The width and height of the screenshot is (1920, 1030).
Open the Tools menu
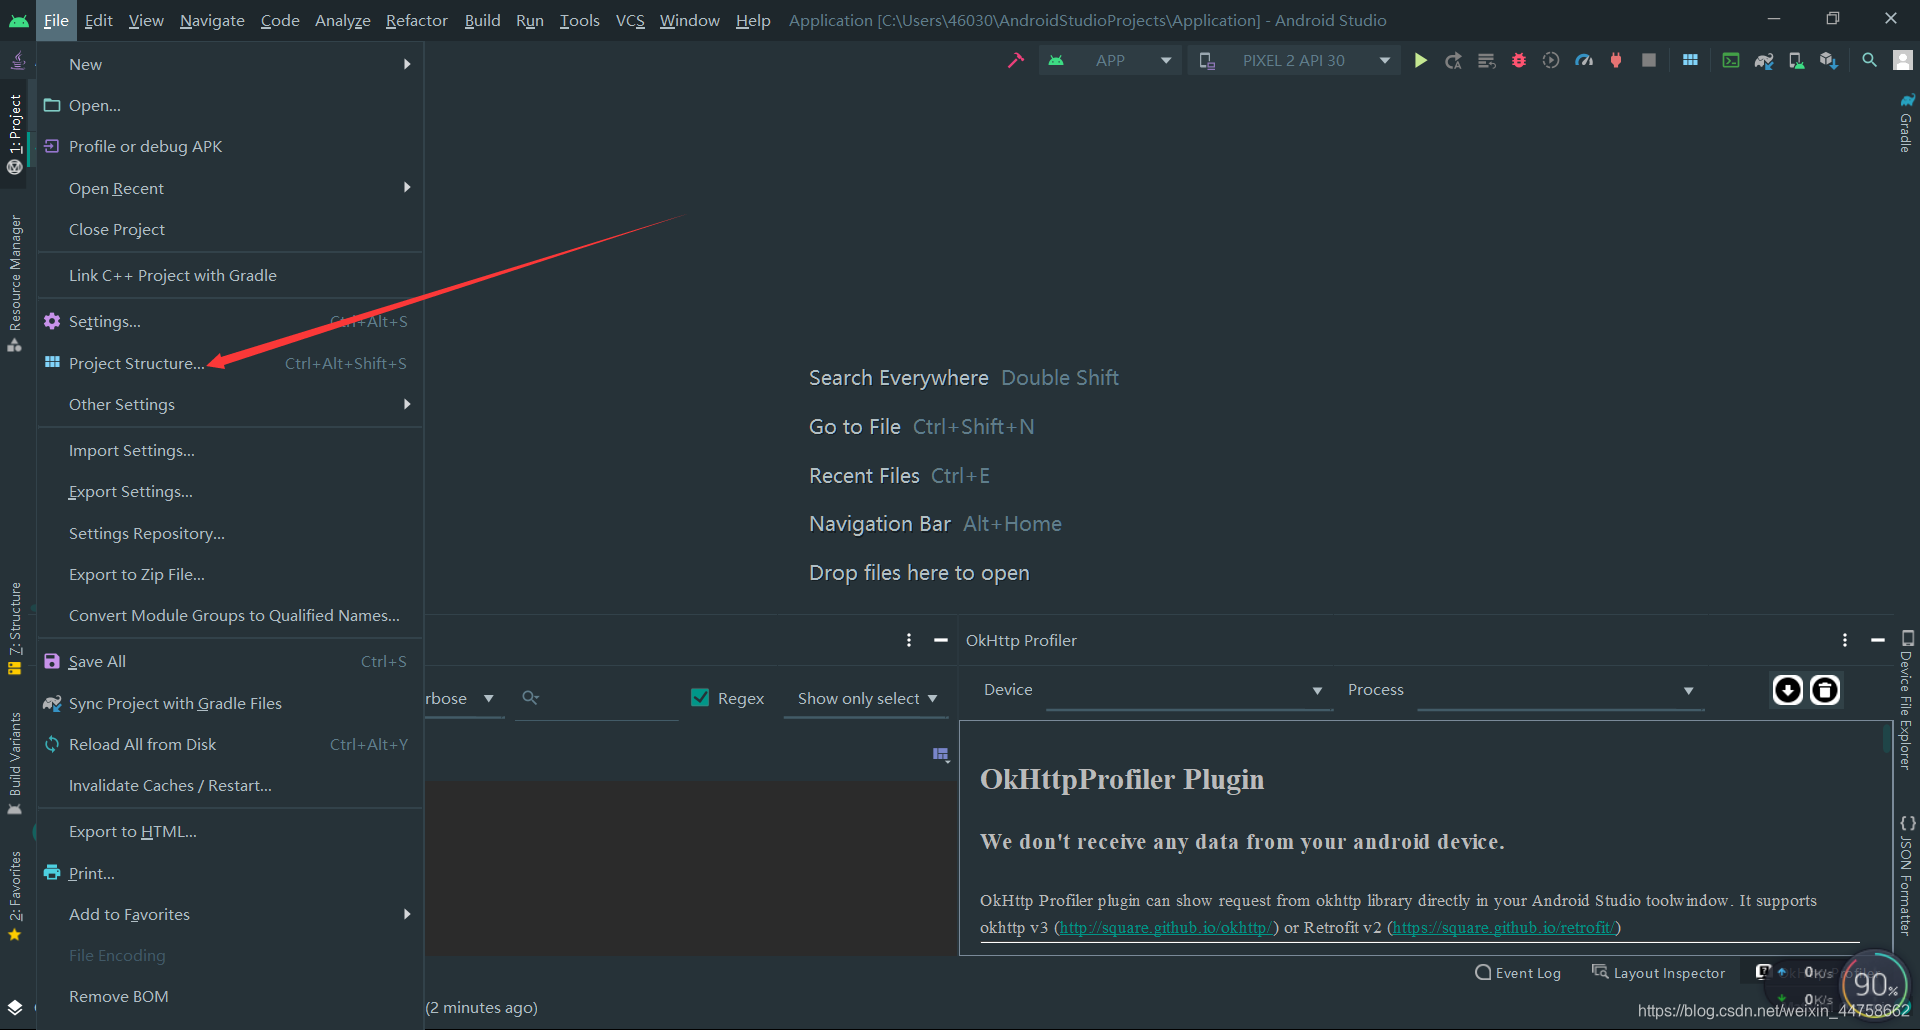click(x=579, y=20)
